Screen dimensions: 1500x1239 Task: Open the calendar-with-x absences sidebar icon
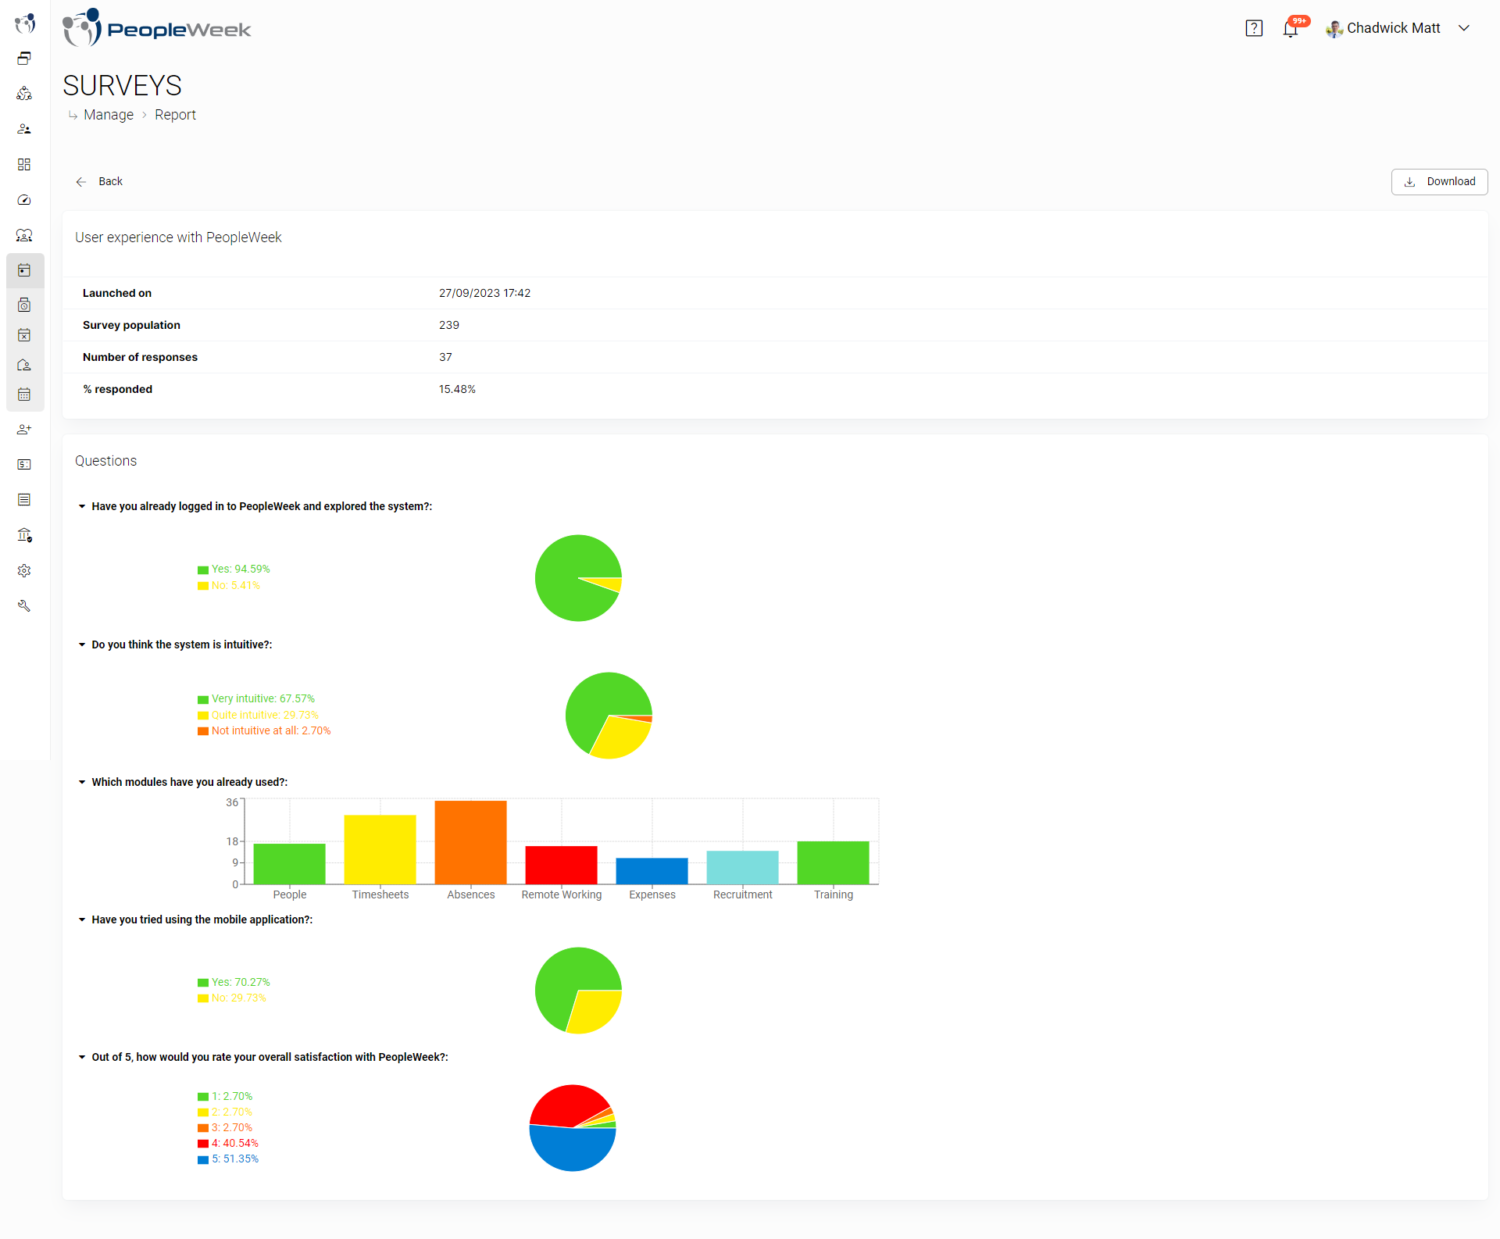click(x=24, y=335)
